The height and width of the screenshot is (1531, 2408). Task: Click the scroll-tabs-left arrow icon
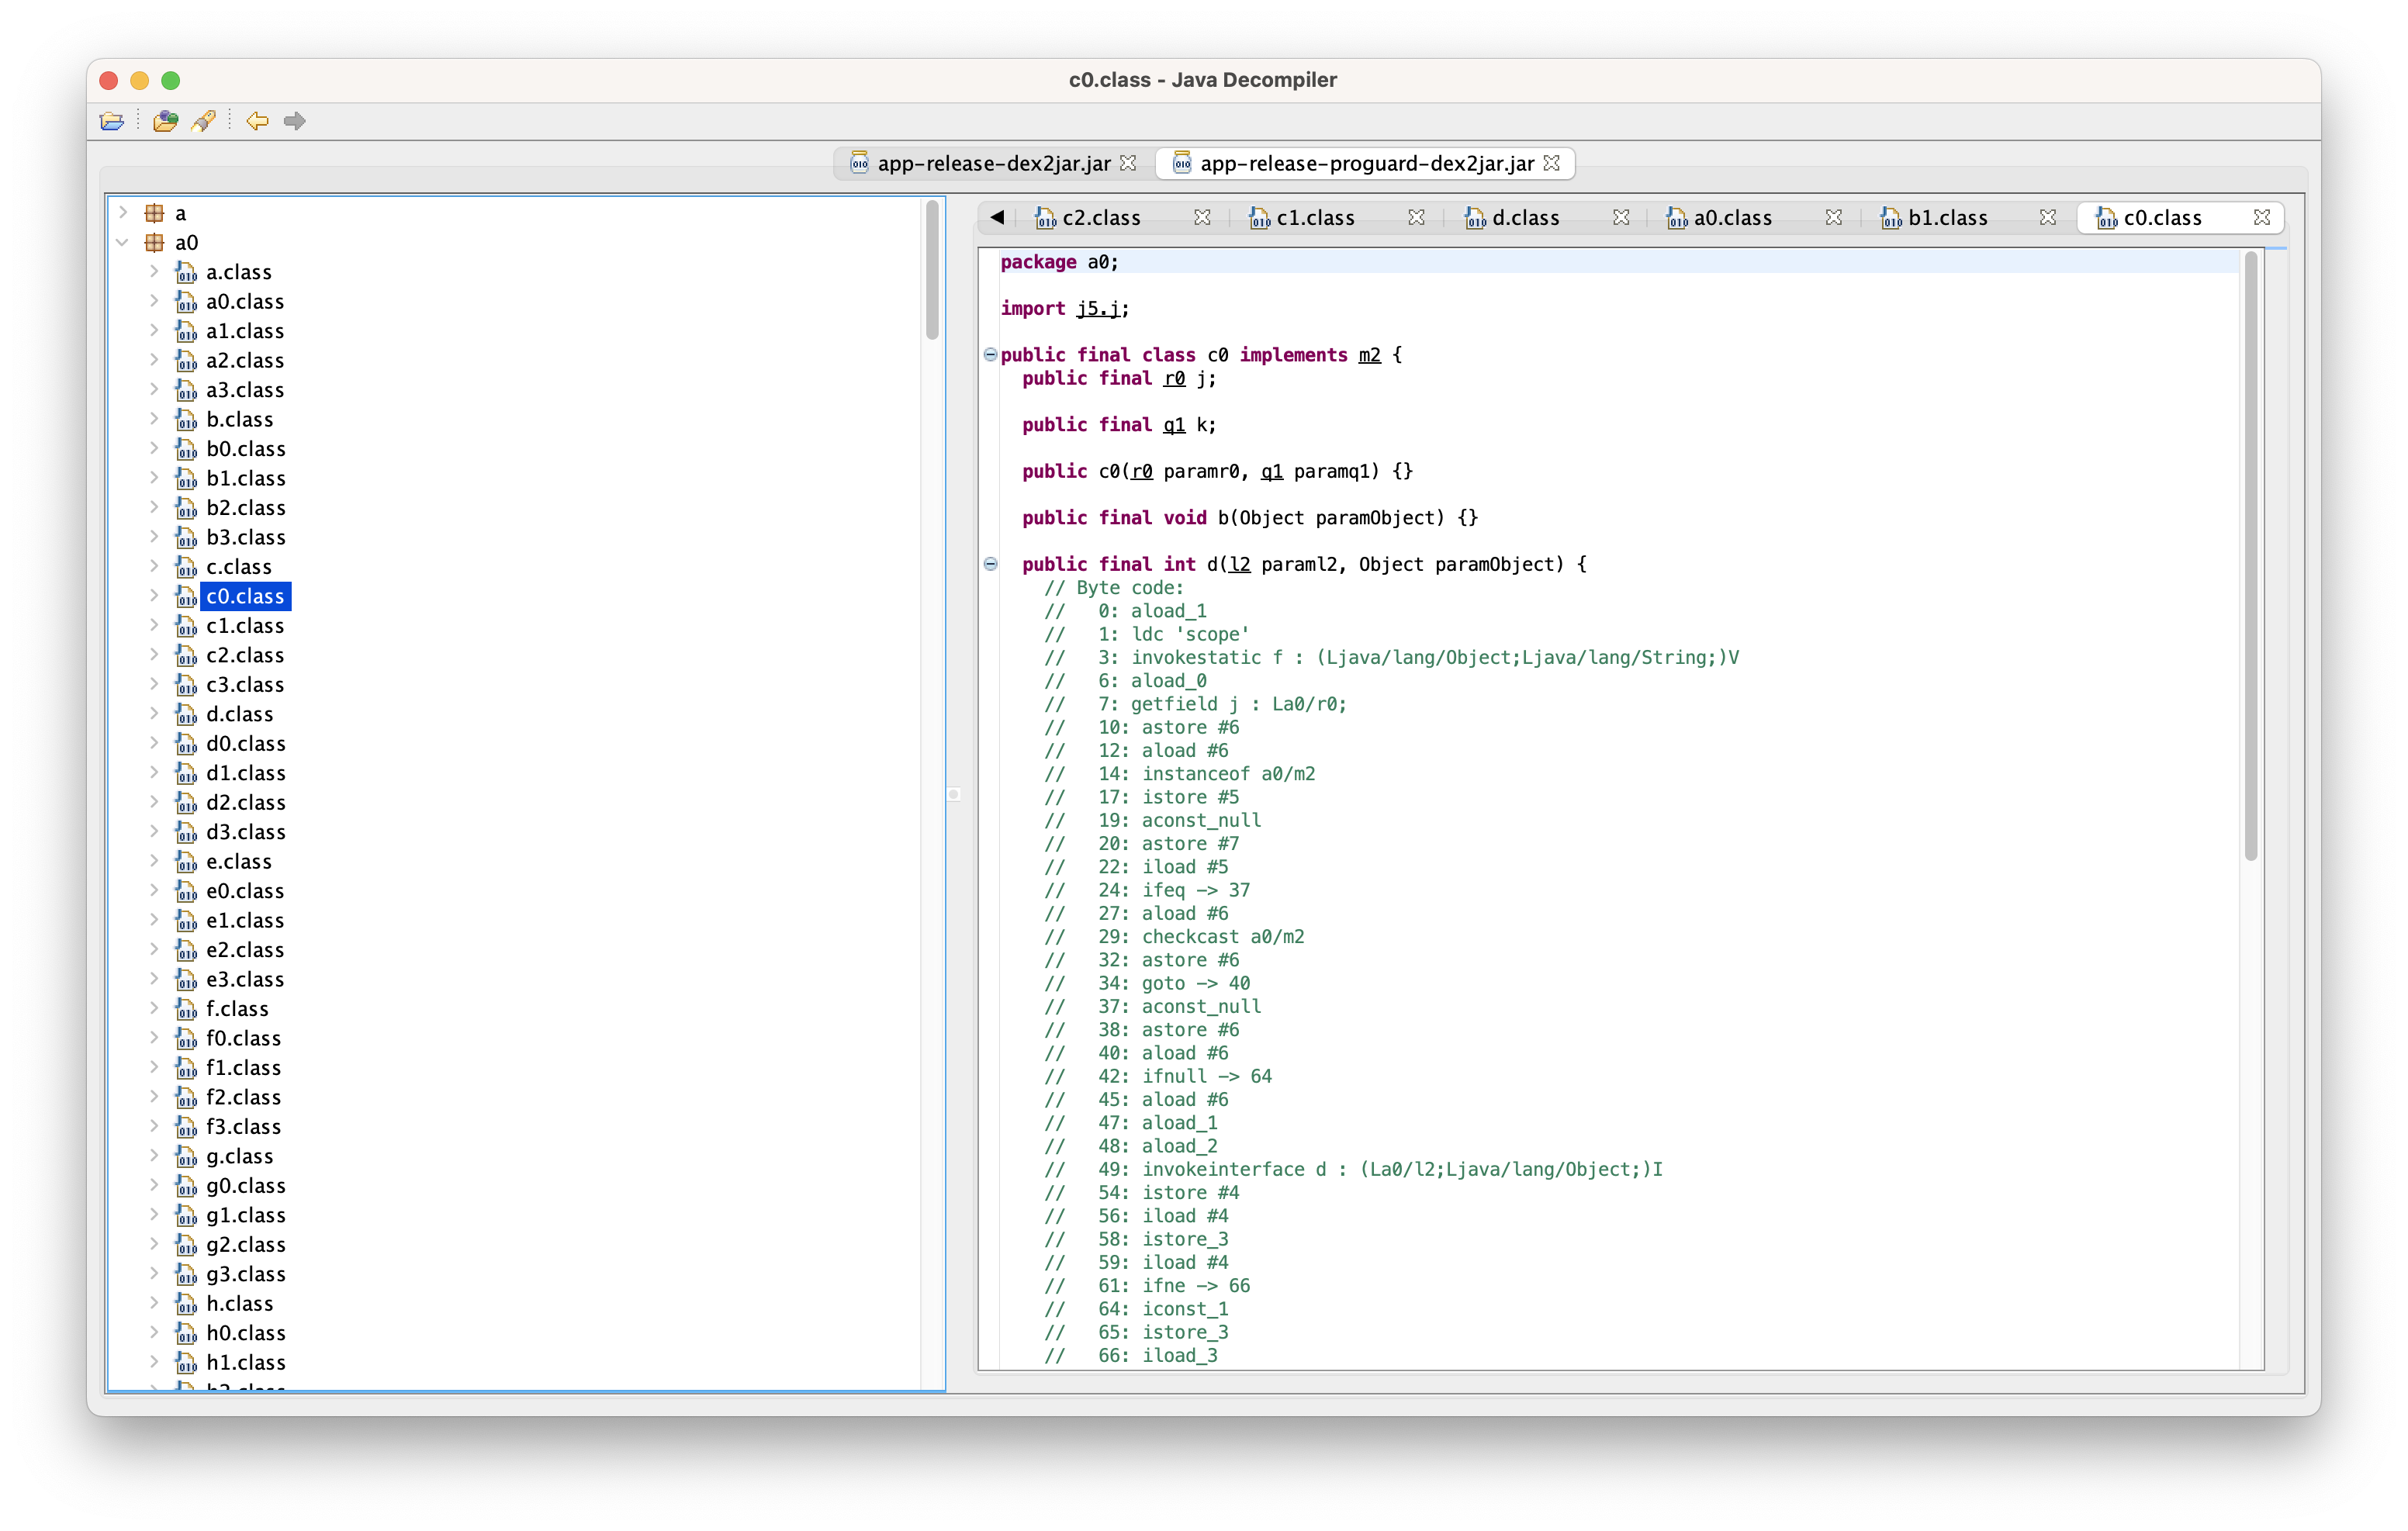tap(997, 217)
